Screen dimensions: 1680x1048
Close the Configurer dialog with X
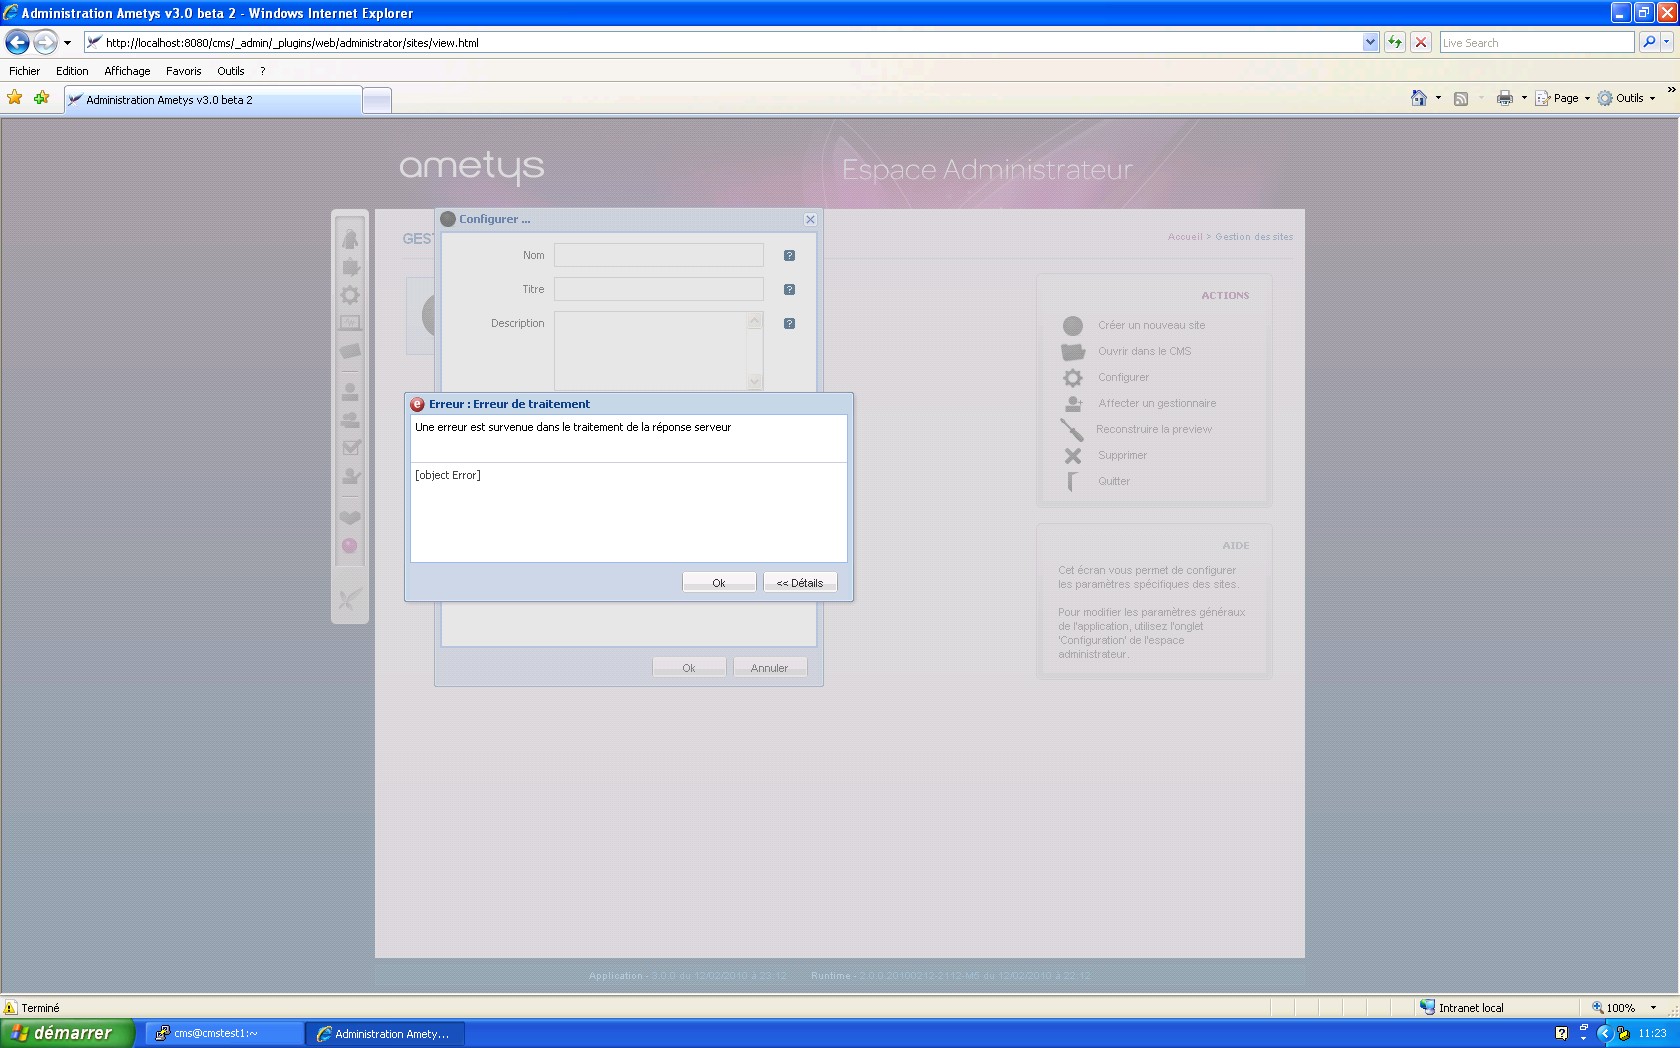point(810,220)
